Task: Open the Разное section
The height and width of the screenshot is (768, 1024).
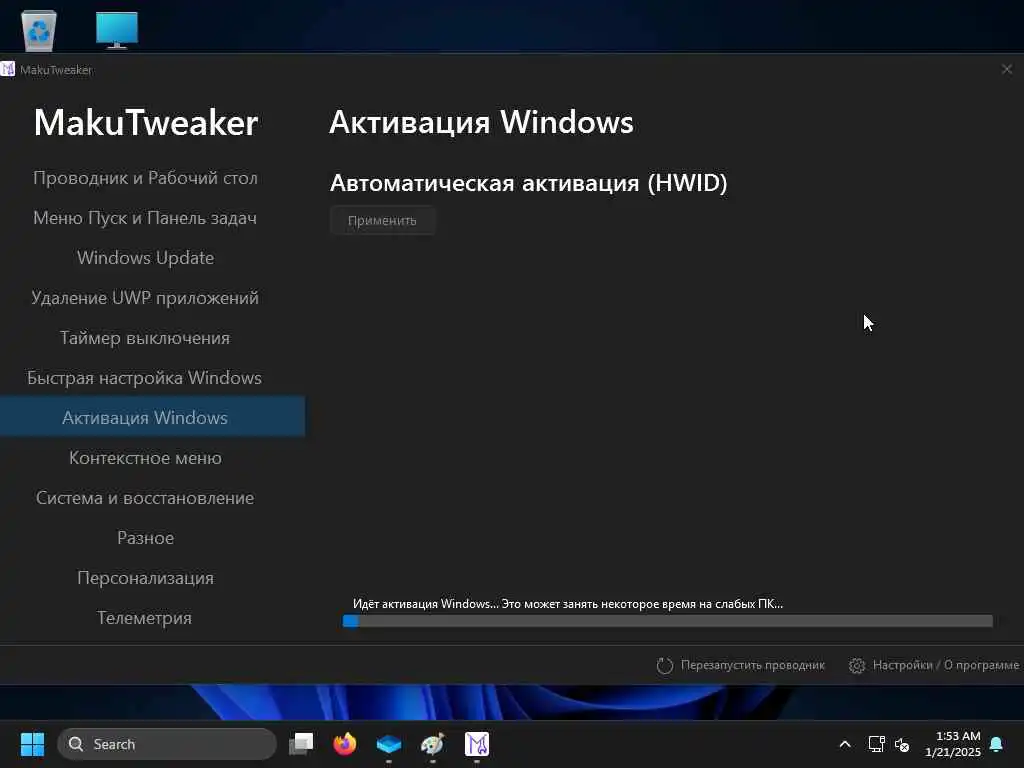Action: coord(145,537)
